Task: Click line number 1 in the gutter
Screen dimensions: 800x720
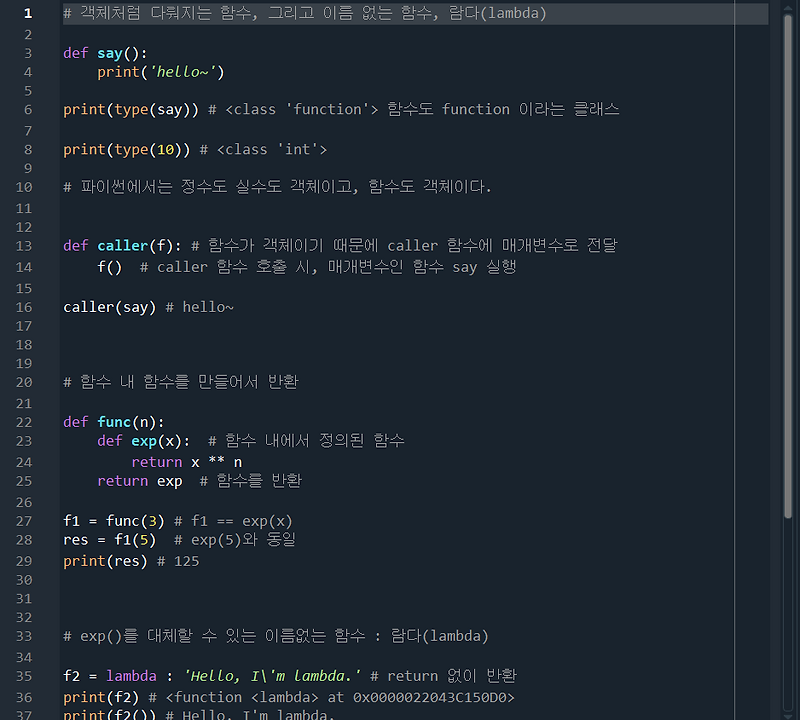Action: click(x=28, y=14)
